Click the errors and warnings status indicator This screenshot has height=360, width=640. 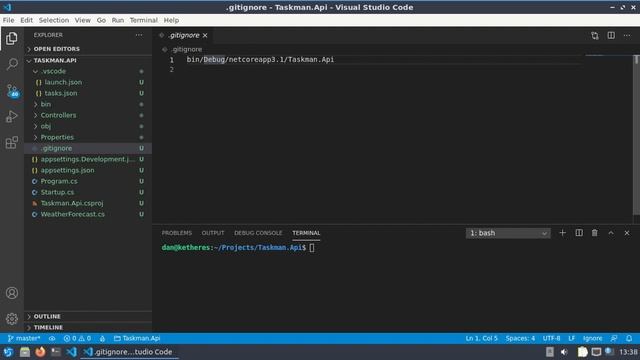coord(78,338)
